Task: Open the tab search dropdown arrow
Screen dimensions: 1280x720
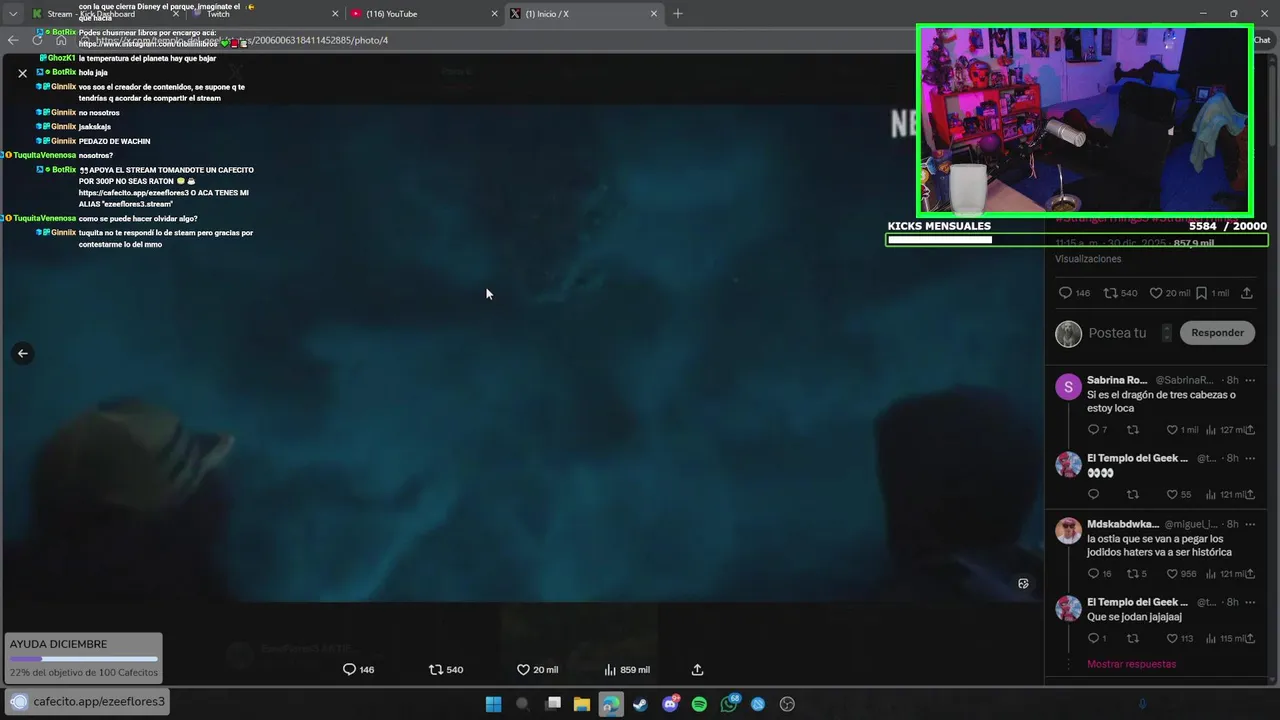Action: 13,14
